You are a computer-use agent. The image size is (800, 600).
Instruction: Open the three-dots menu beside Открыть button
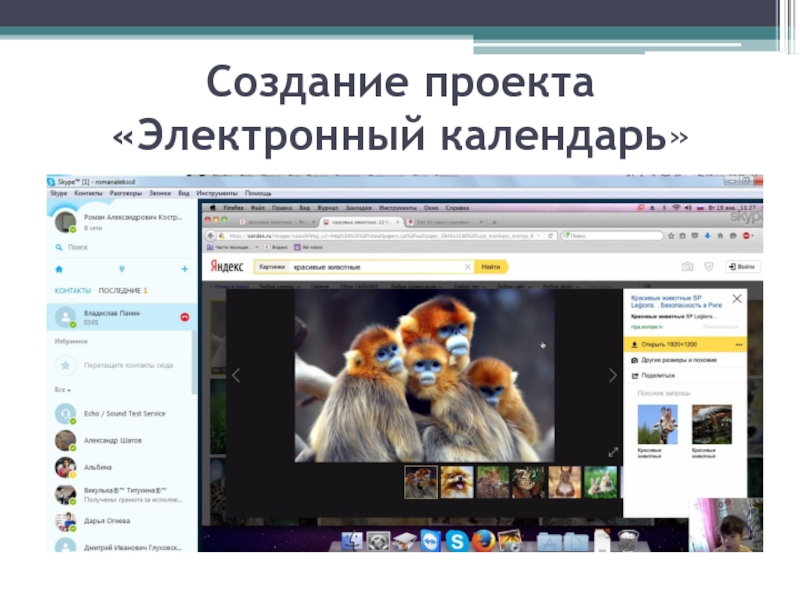click(x=738, y=344)
